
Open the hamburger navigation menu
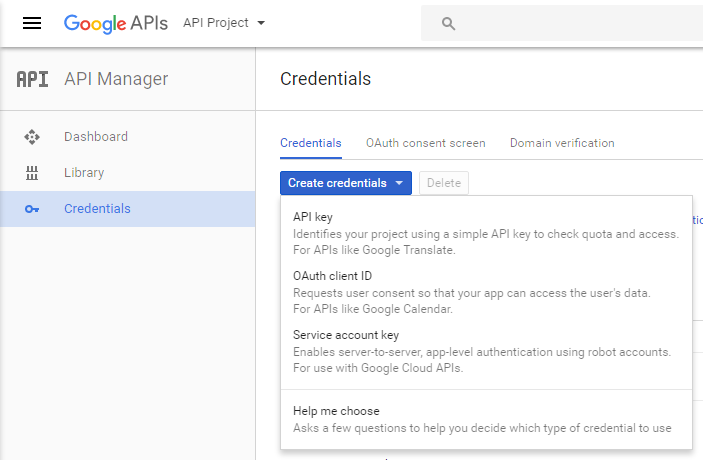point(32,23)
